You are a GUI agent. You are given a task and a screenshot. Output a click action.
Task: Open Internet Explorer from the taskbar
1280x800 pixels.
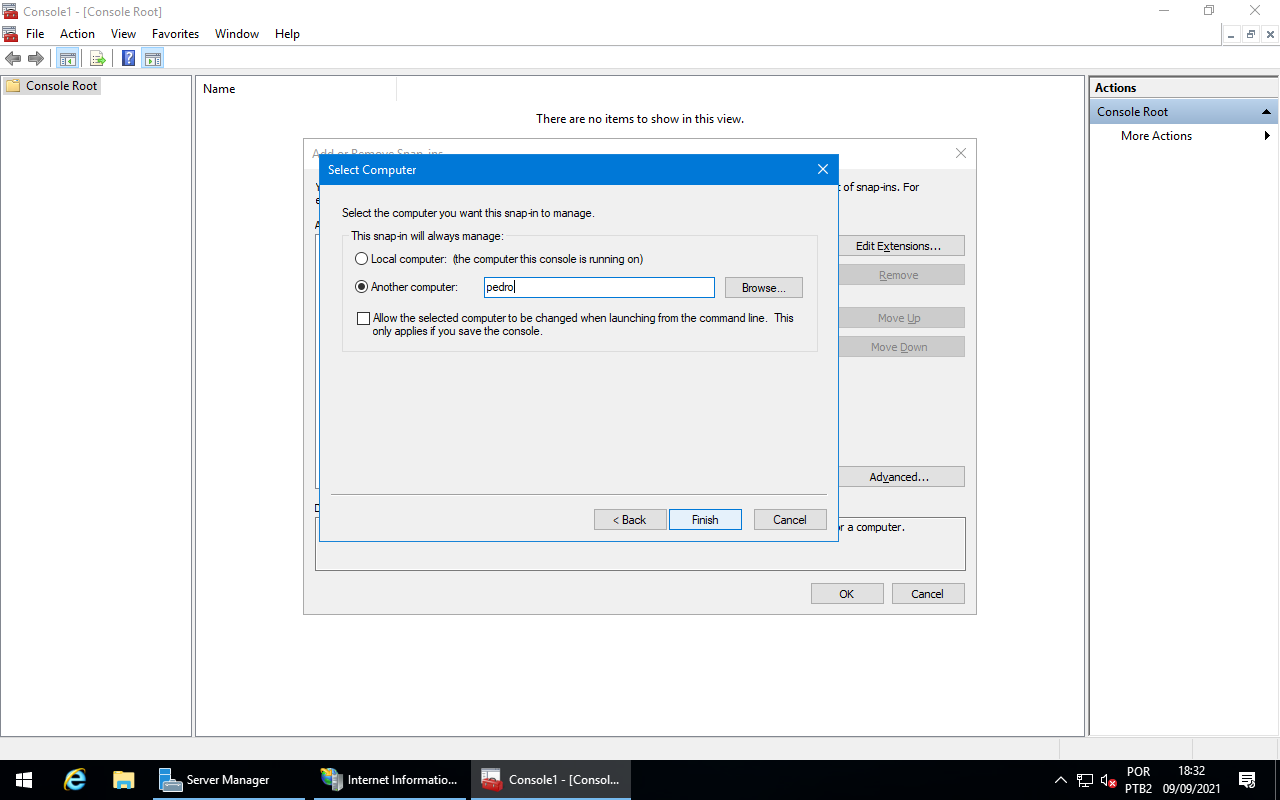click(74, 780)
